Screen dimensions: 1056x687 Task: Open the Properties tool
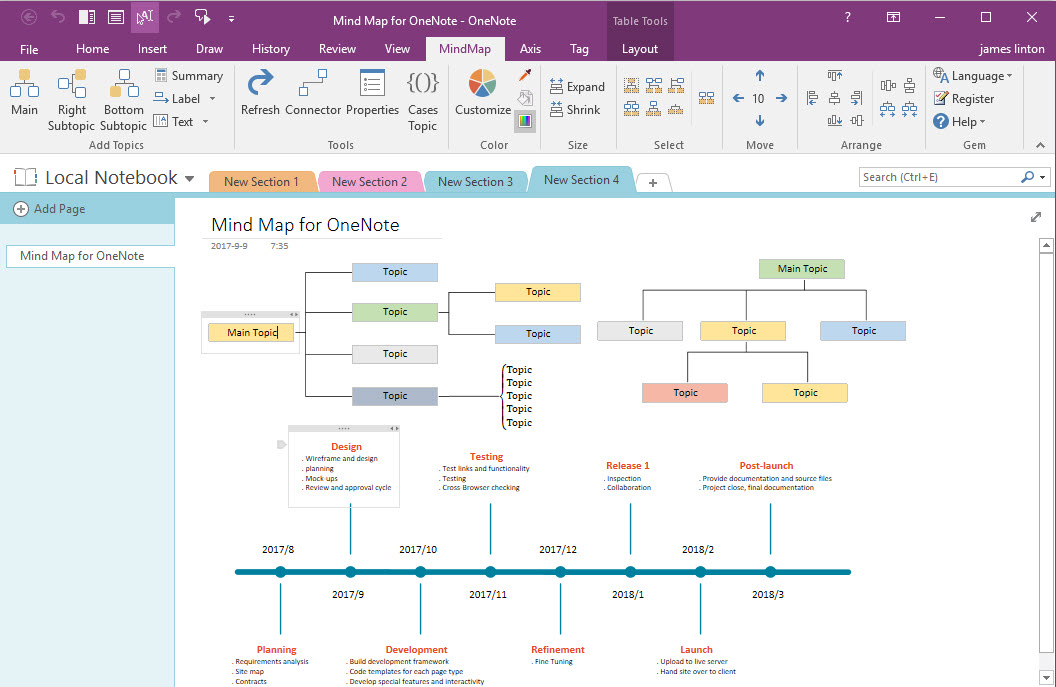coord(372,97)
